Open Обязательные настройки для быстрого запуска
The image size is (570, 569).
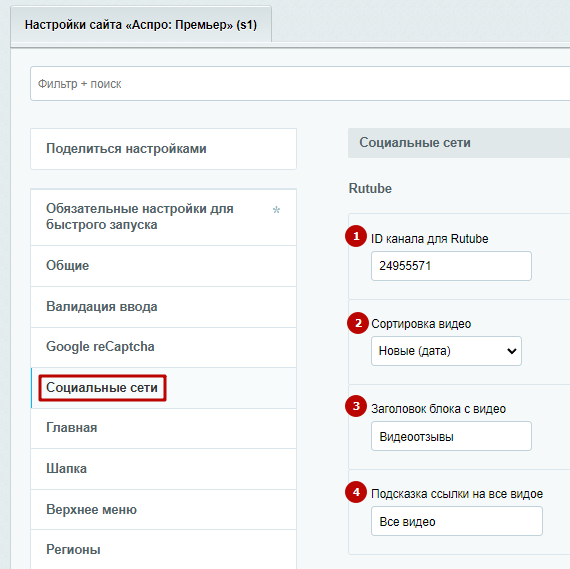164,217
